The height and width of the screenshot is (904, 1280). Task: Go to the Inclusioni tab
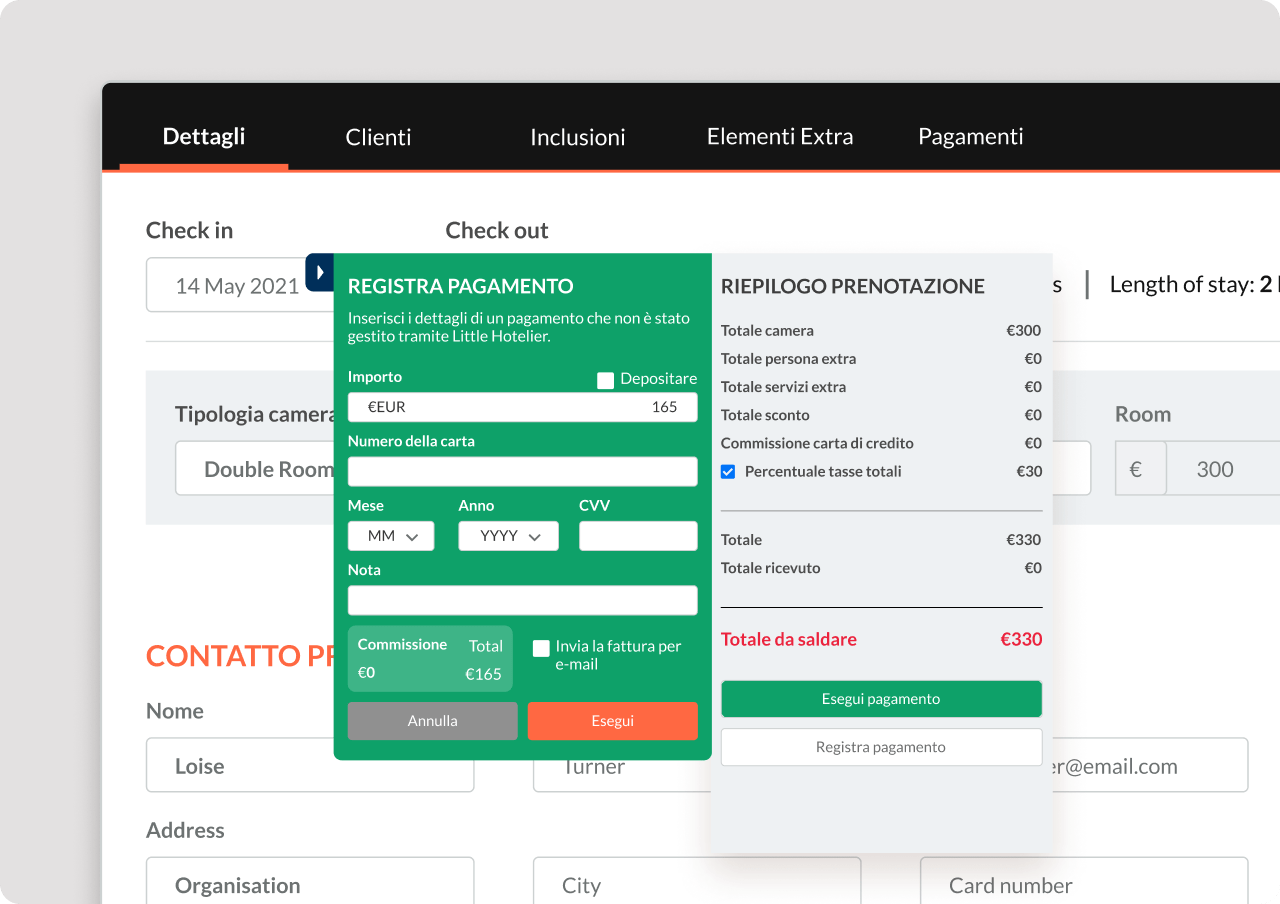[577, 137]
